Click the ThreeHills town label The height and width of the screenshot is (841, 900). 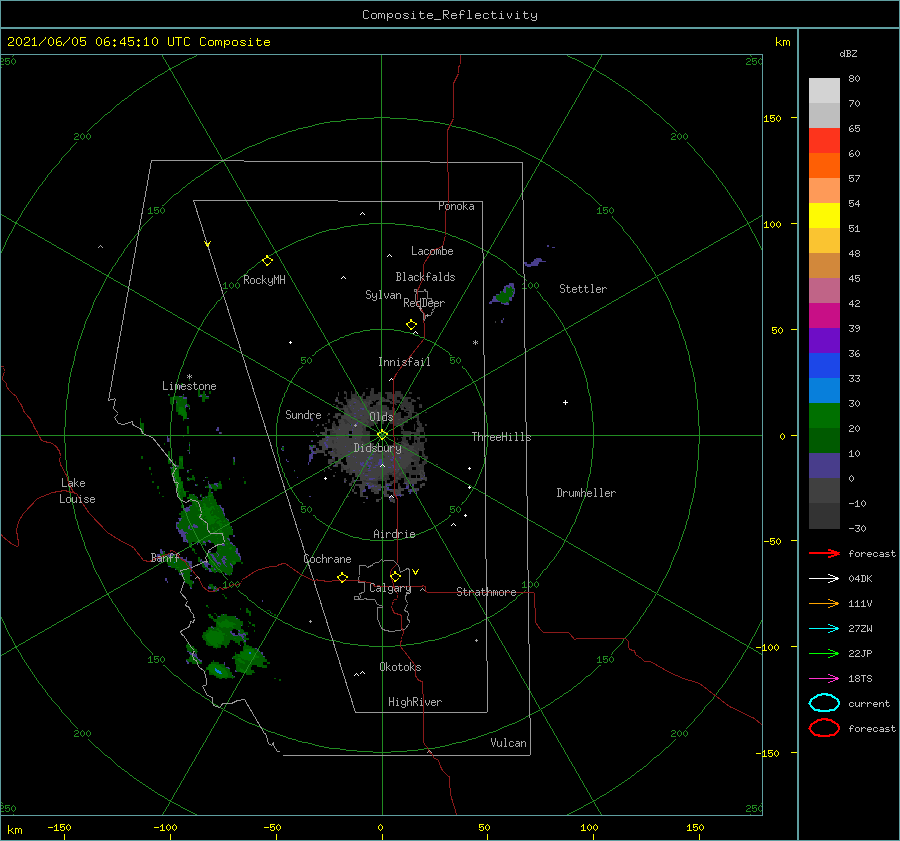(x=501, y=437)
